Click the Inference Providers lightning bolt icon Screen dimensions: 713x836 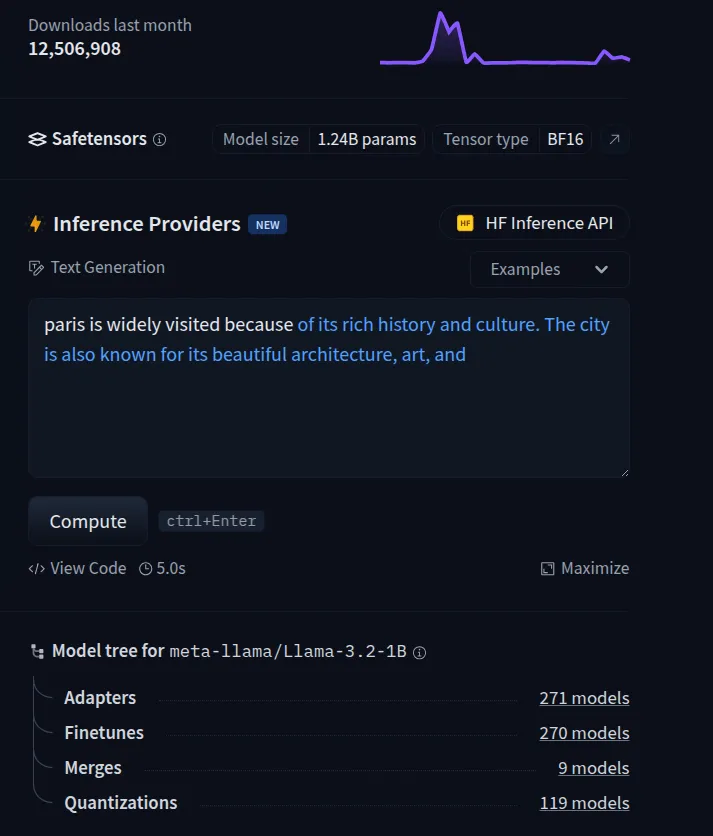36,224
